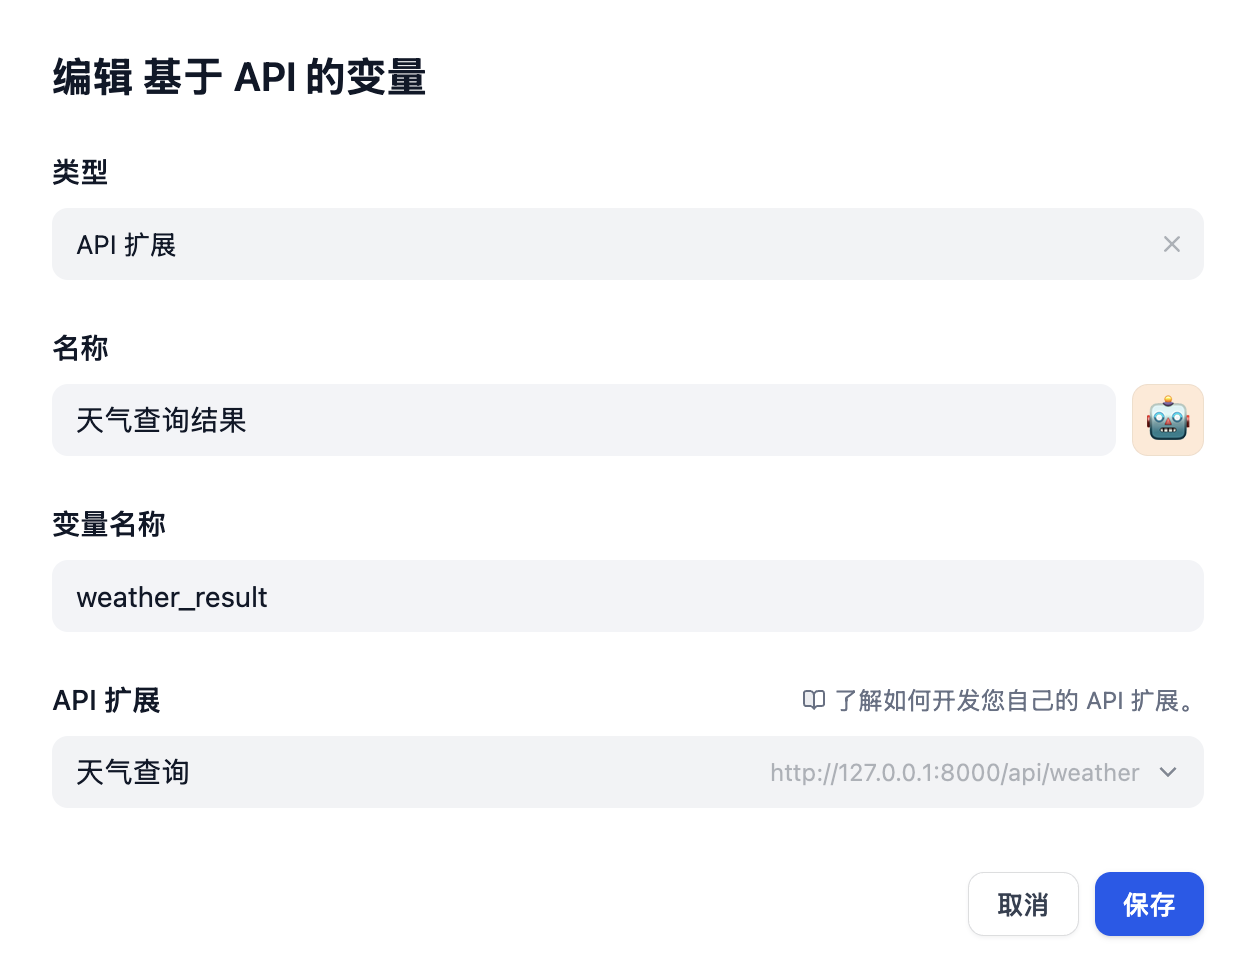The height and width of the screenshot is (964, 1254).
Task: Click the 变量名称 section label
Action: coord(109,524)
